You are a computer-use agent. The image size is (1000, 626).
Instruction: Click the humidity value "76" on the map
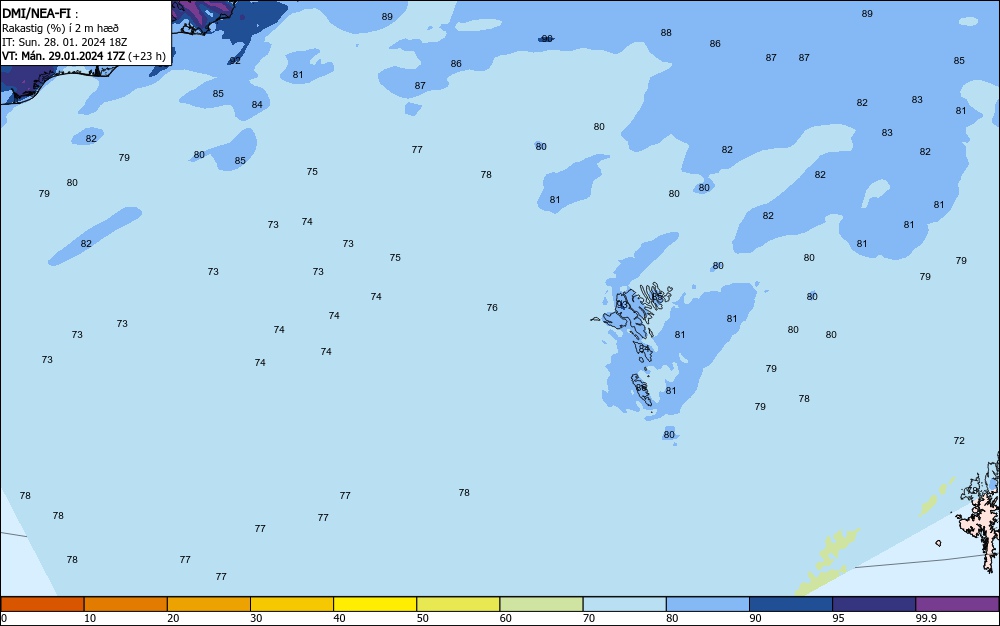[492, 307]
